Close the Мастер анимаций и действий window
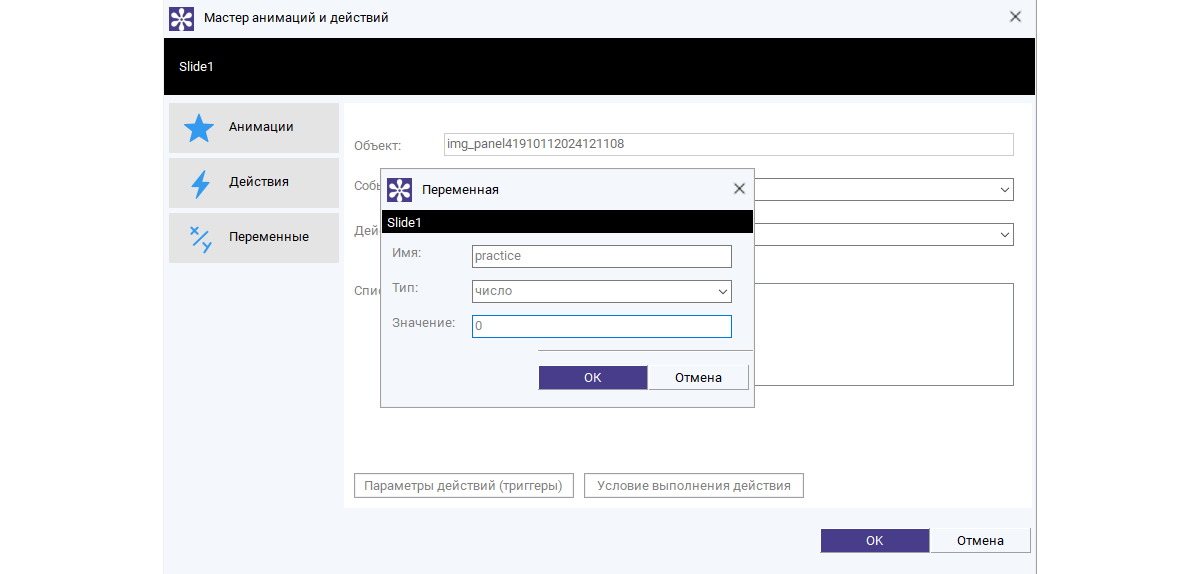1200x574 pixels. 1015,17
